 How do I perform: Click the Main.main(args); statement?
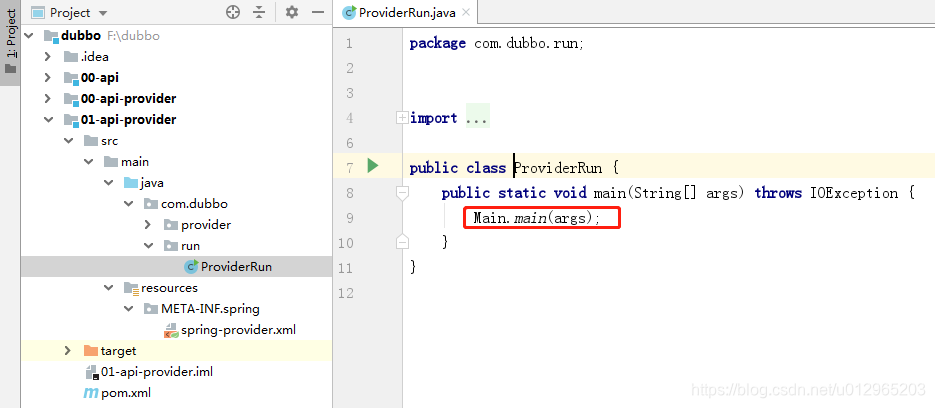536,218
